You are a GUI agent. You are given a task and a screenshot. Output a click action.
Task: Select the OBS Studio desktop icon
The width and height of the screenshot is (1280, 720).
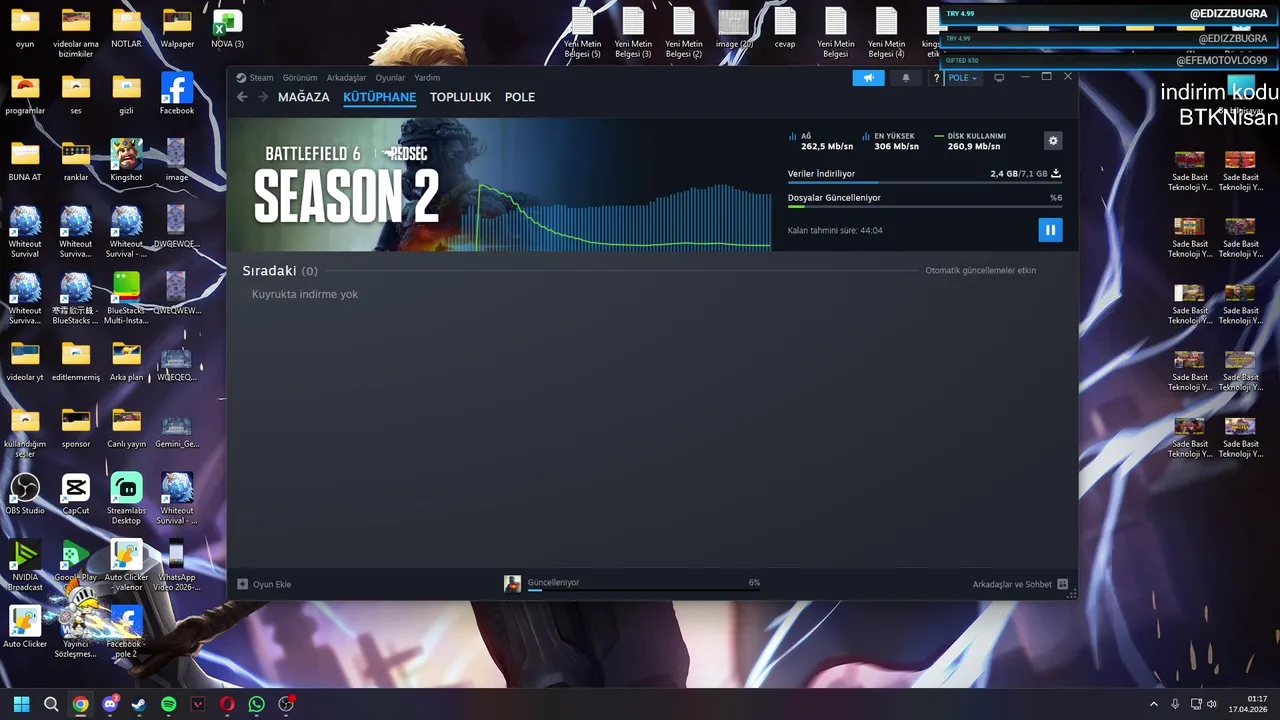(x=25, y=494)
